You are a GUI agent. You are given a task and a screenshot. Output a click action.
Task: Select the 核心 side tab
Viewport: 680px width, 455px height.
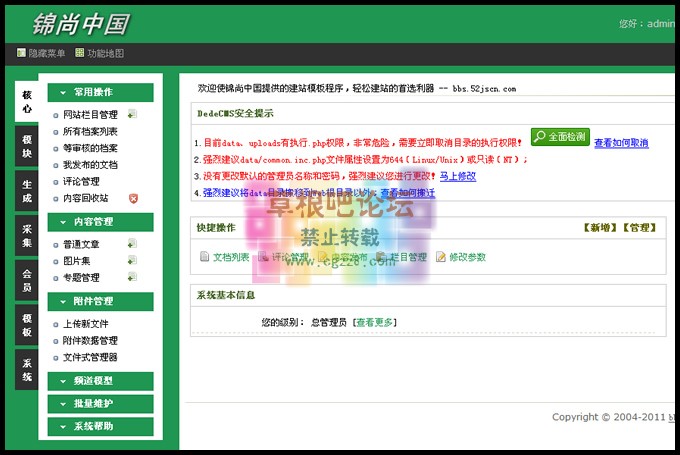[x=27, y=102]
